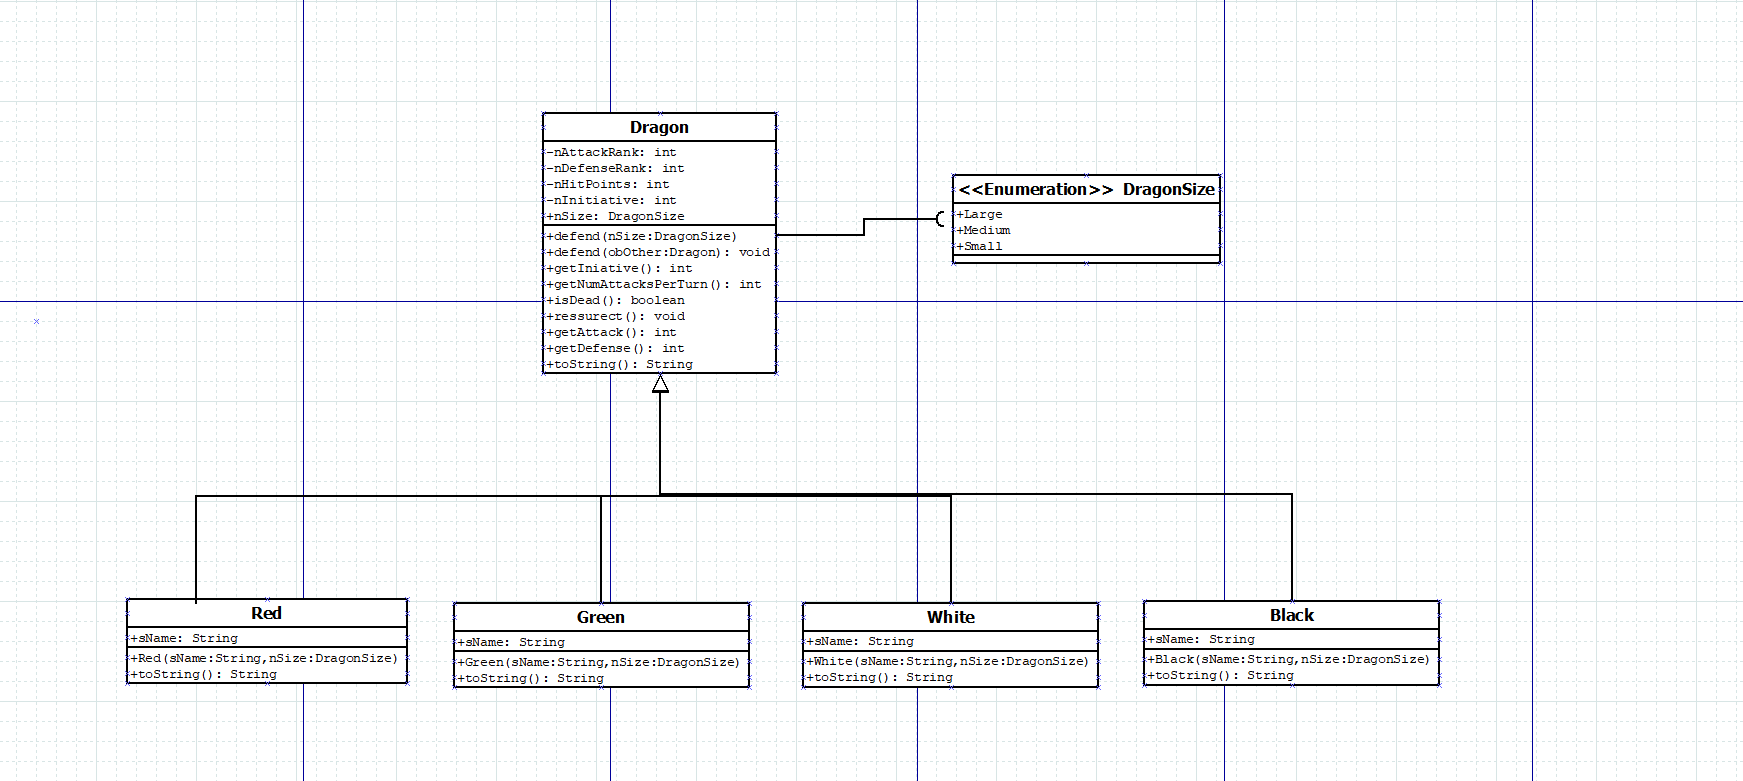Select the +defend(nSize:DragonSize) method

pyautogui.click(x=641, y=236)
